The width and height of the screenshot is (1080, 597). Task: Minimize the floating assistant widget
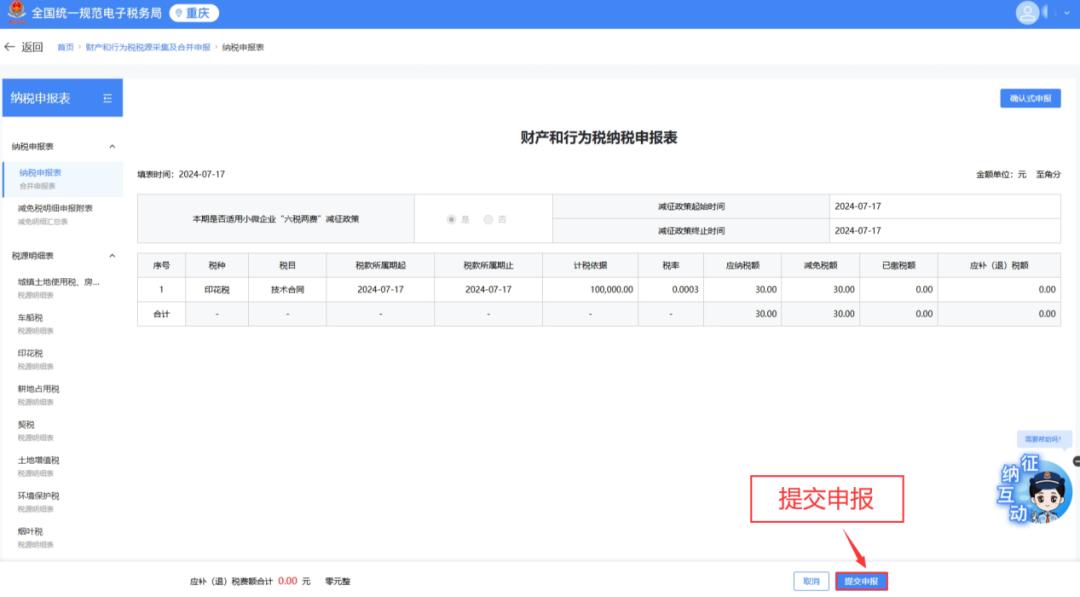tap(1076, 461)
